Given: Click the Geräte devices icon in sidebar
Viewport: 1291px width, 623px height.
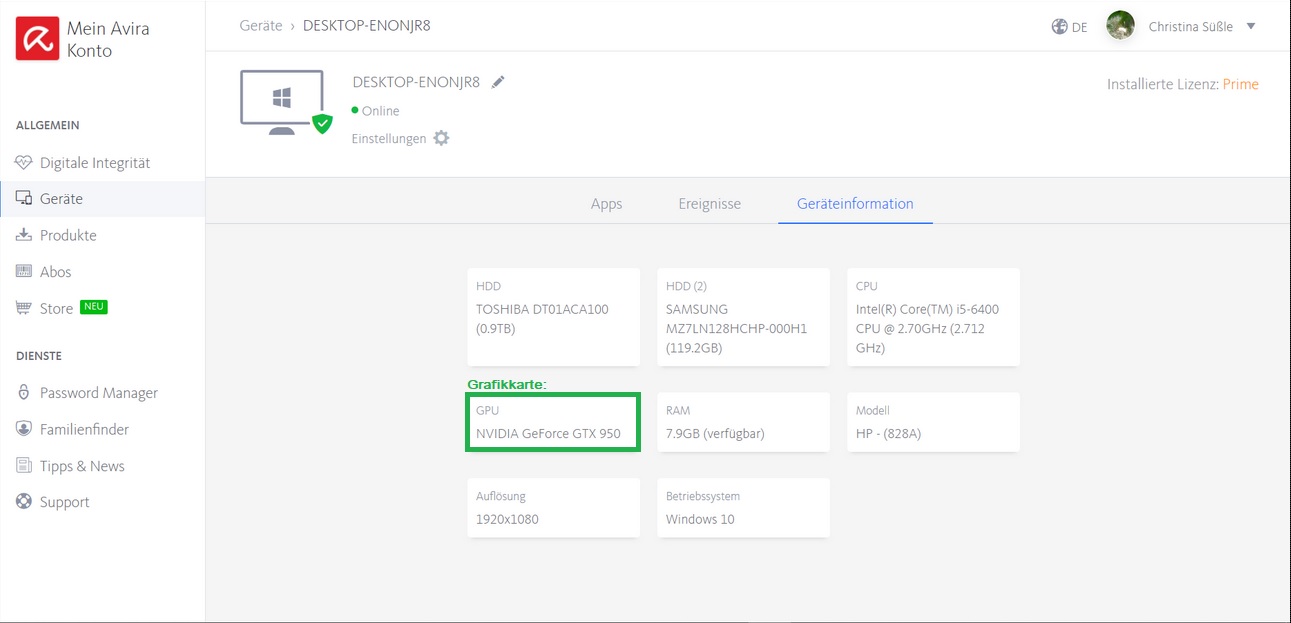Looking at the screenshot, I should [24, 199].
